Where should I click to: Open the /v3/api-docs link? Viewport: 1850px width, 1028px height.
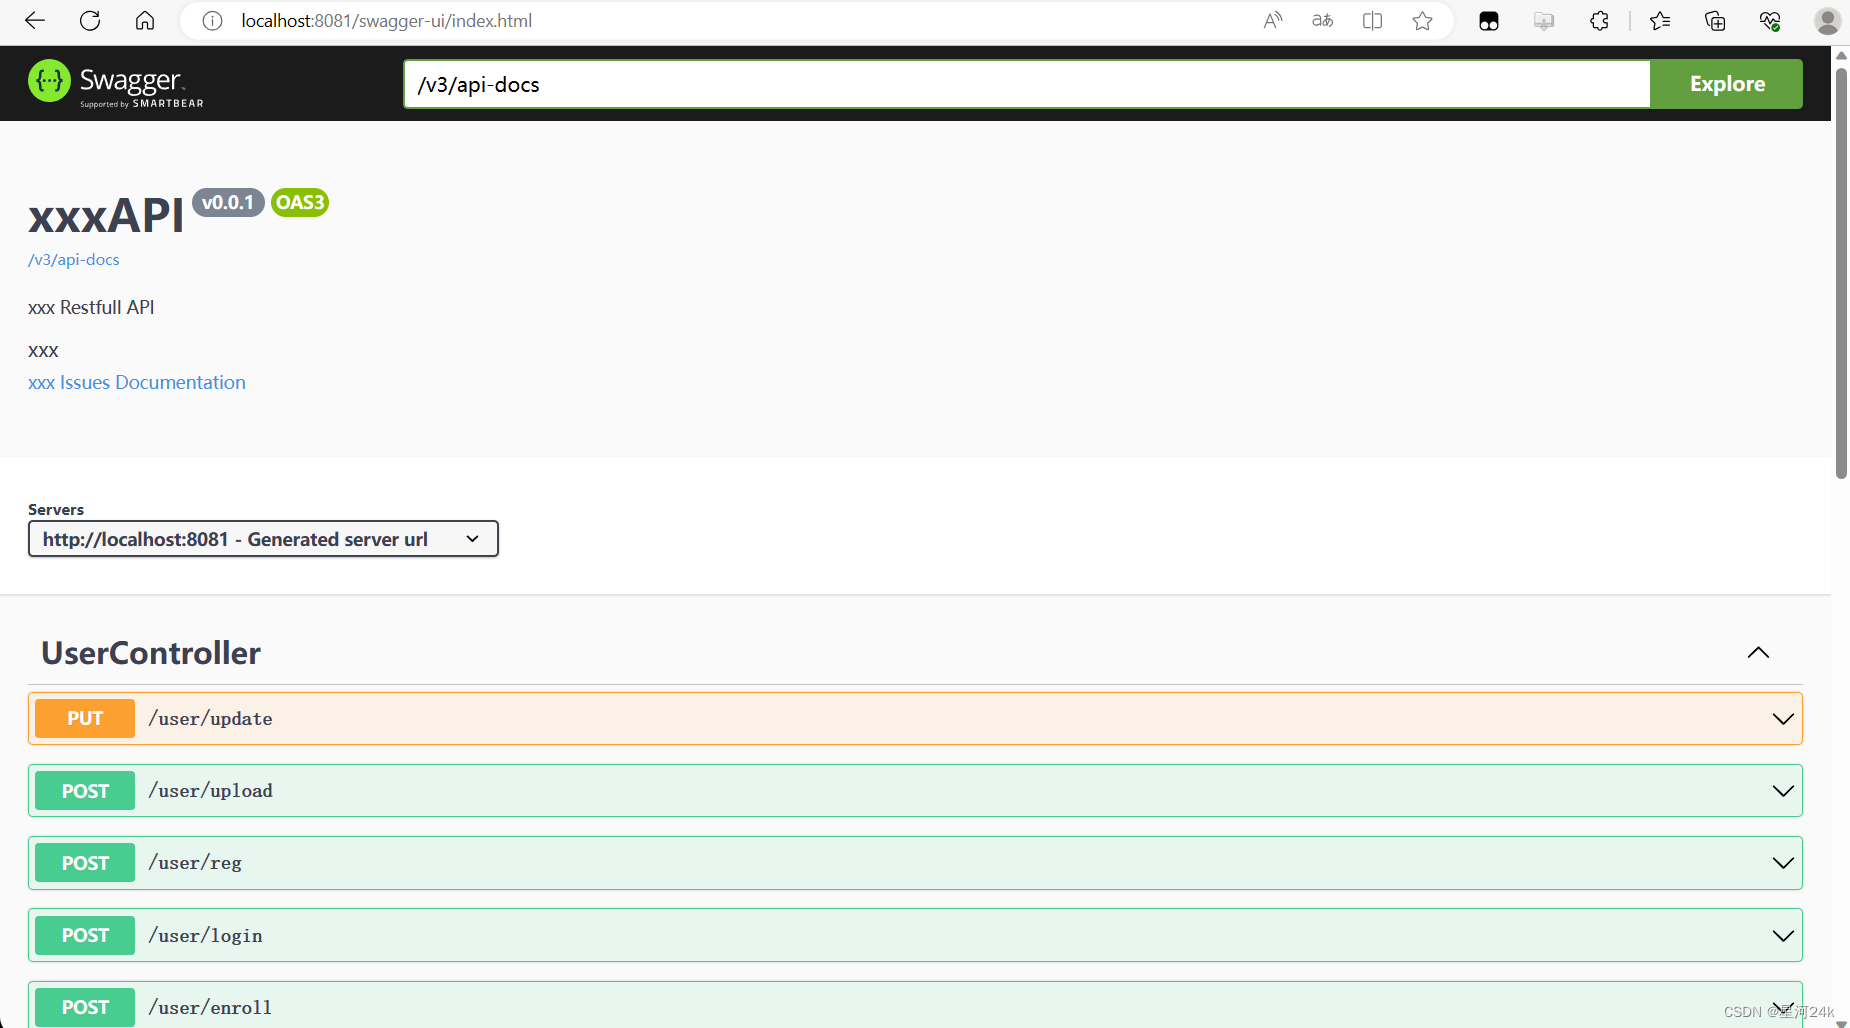pos(73,259)
